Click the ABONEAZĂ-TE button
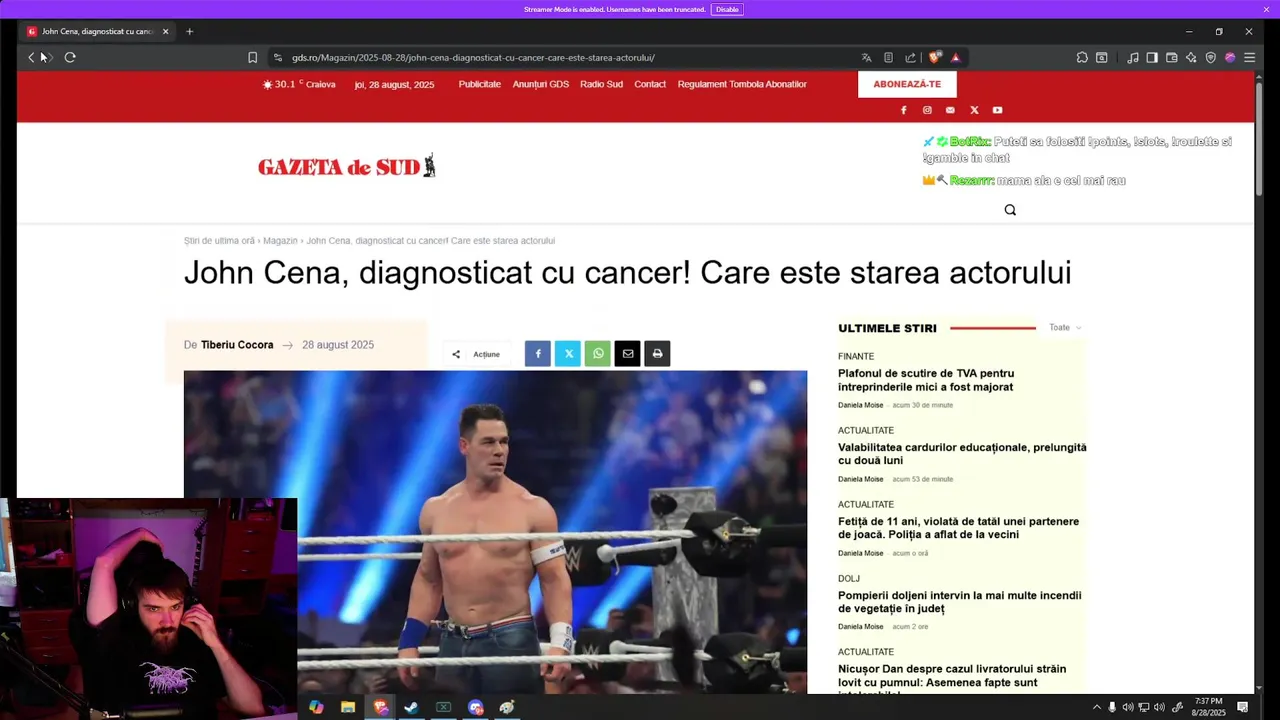 (x=907, y=84)
